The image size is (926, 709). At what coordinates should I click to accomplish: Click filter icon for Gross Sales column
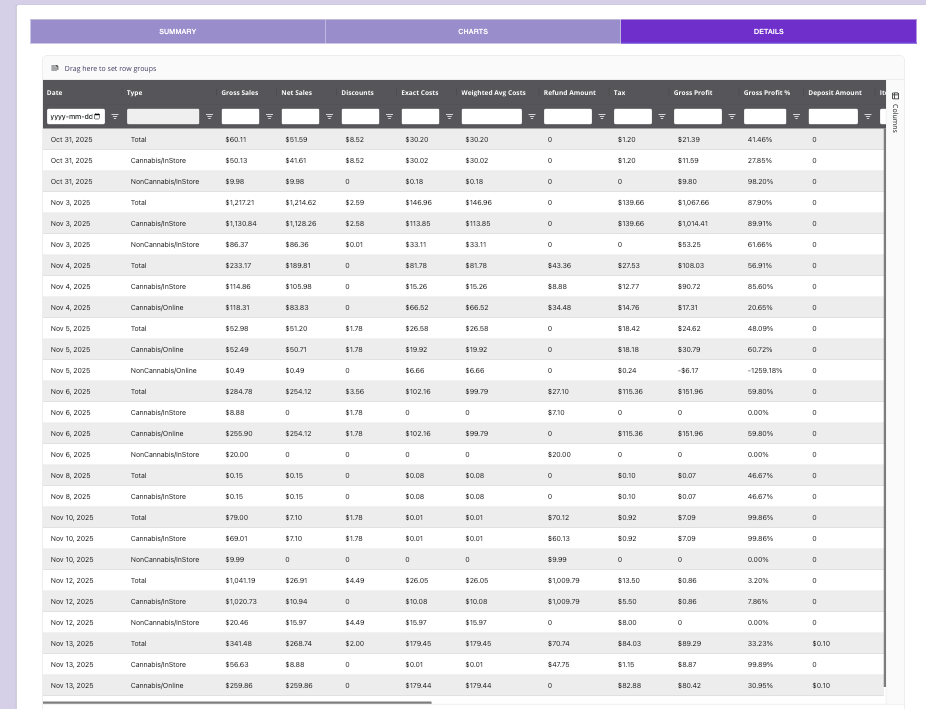(x=269, y=116)
